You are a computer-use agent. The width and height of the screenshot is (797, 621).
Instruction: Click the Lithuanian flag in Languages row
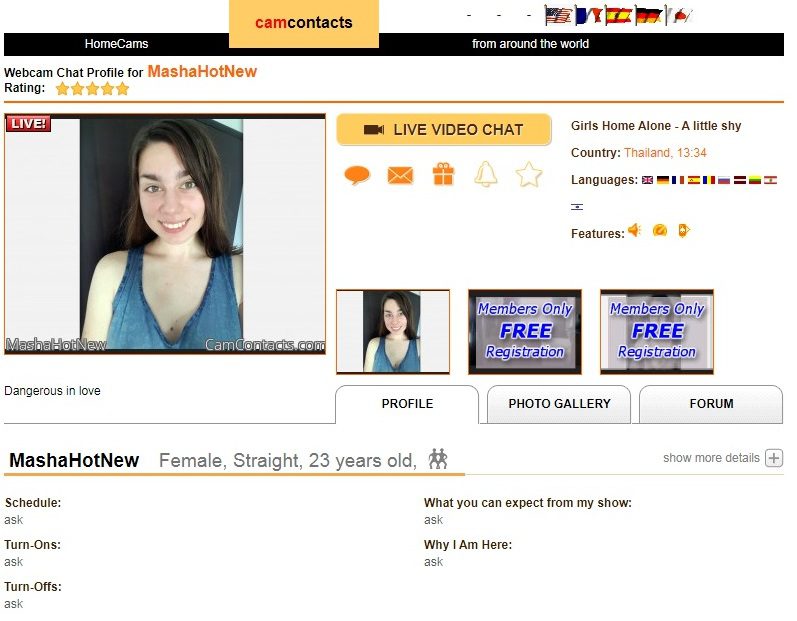755,180
